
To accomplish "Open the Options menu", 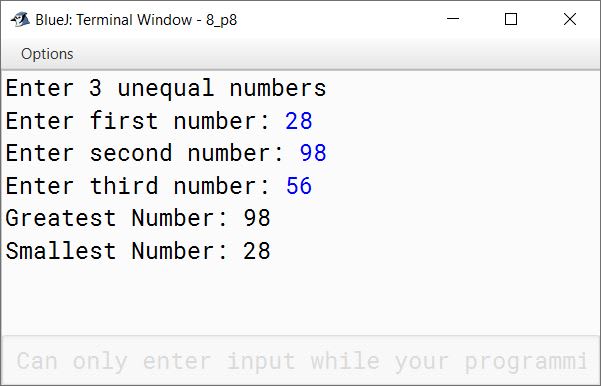I will pyautogui.click(x=47, y=54).
